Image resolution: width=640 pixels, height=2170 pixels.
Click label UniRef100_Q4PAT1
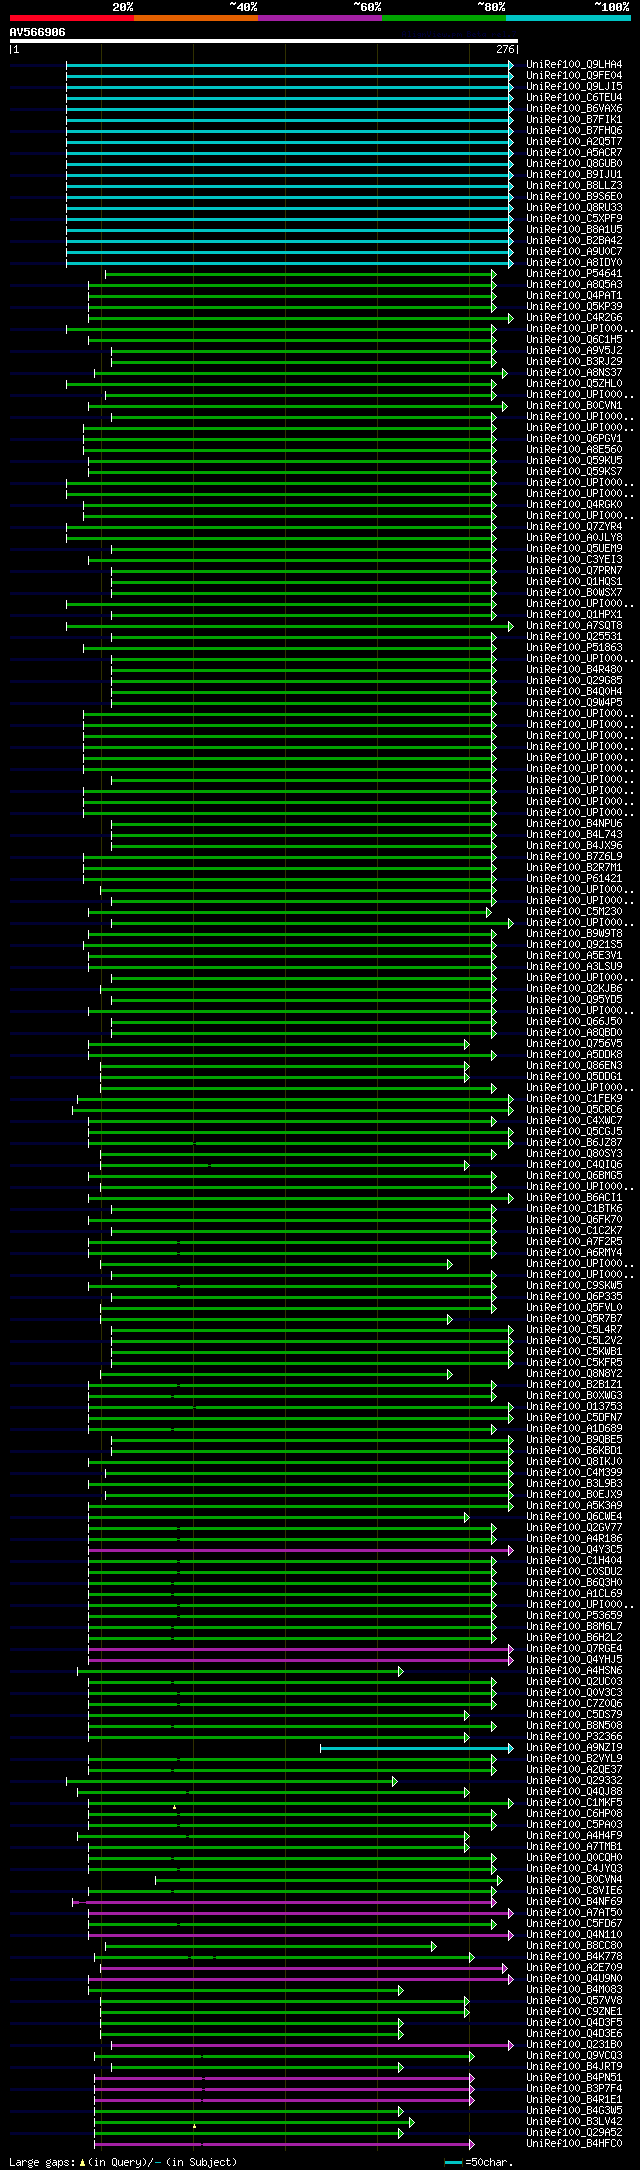574,296
